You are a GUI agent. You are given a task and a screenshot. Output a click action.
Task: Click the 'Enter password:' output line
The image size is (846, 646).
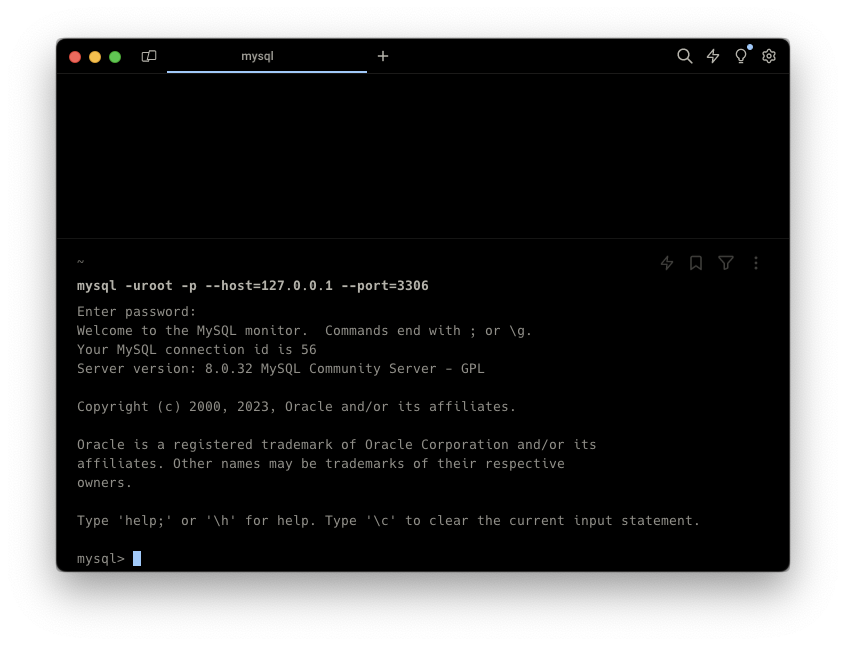pyautogui.click(x=137, y=312)
